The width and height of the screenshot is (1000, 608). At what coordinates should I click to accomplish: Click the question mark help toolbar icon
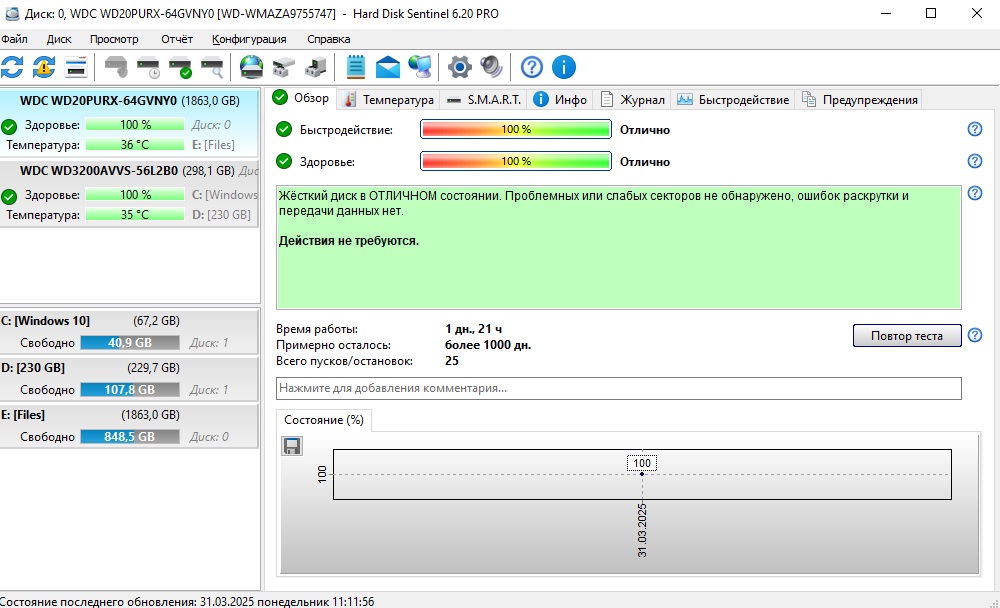532,67
